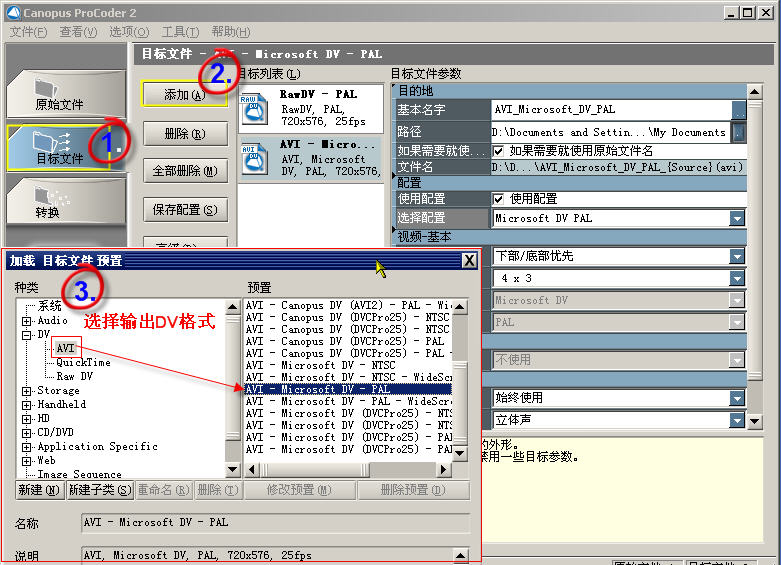The height and width of the screenshot is (565, 781).
Task: Click down arrow of parameters panel scrollbar
Action: (x=754, y=422)
